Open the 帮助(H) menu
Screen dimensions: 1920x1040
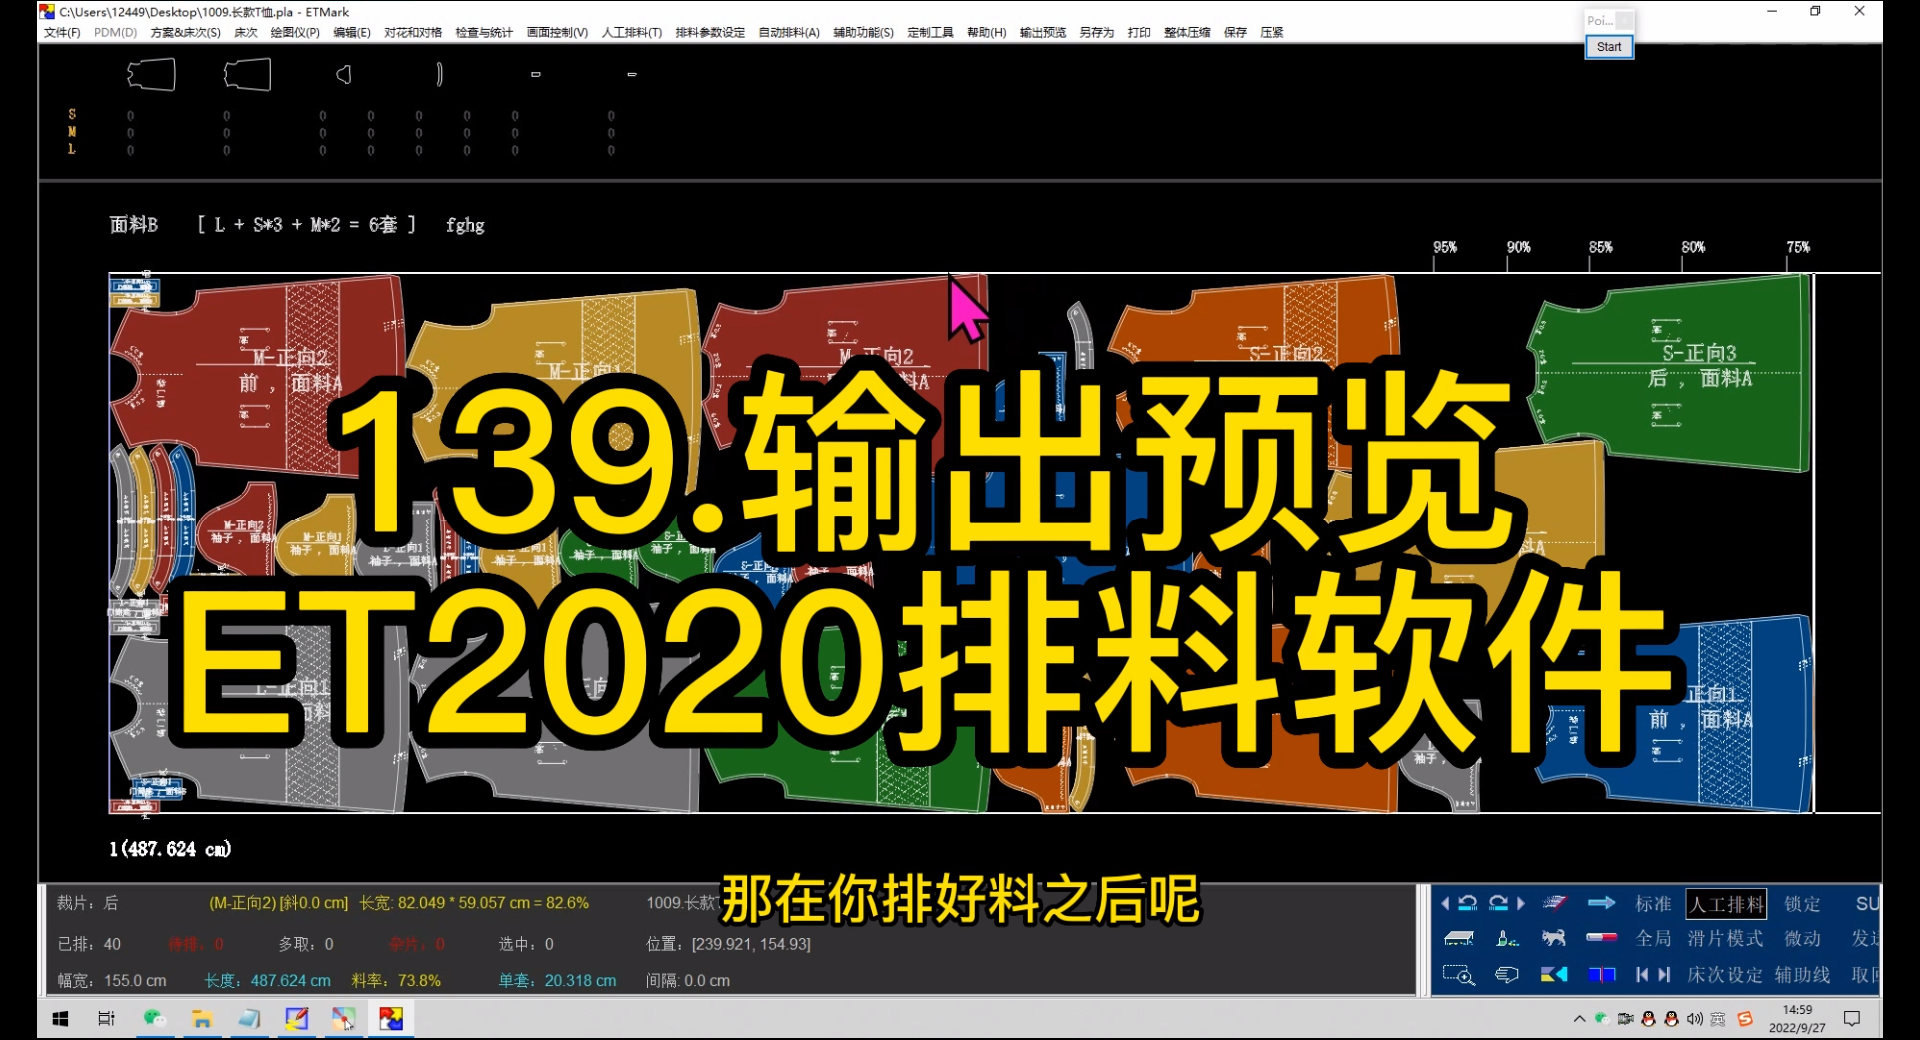click(x=986, y=32)
